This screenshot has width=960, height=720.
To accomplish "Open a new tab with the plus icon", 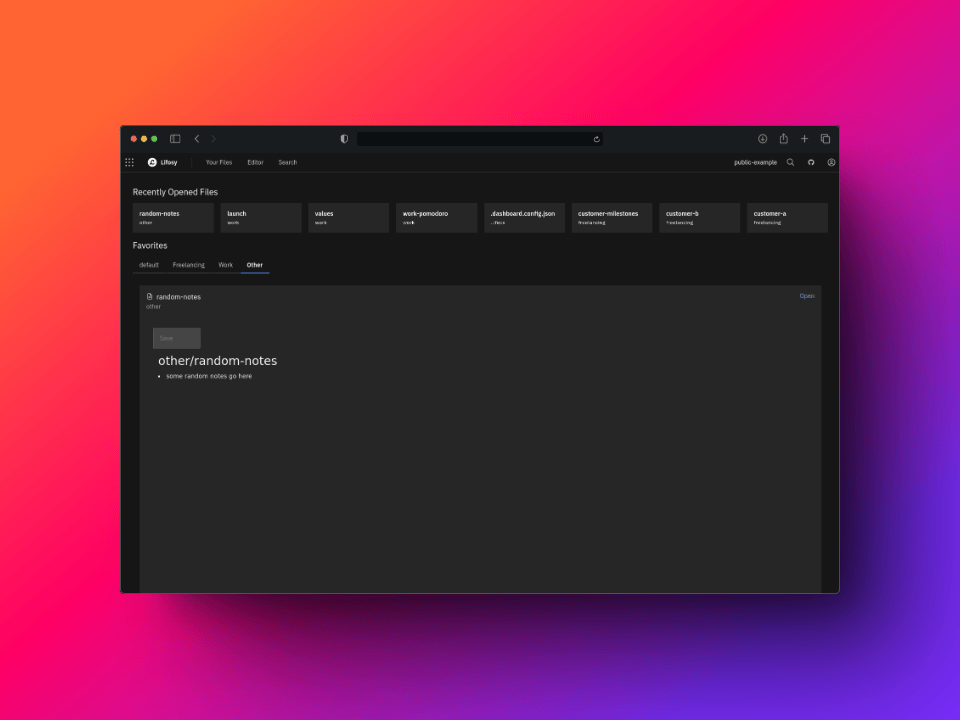I will pos(804,138).
